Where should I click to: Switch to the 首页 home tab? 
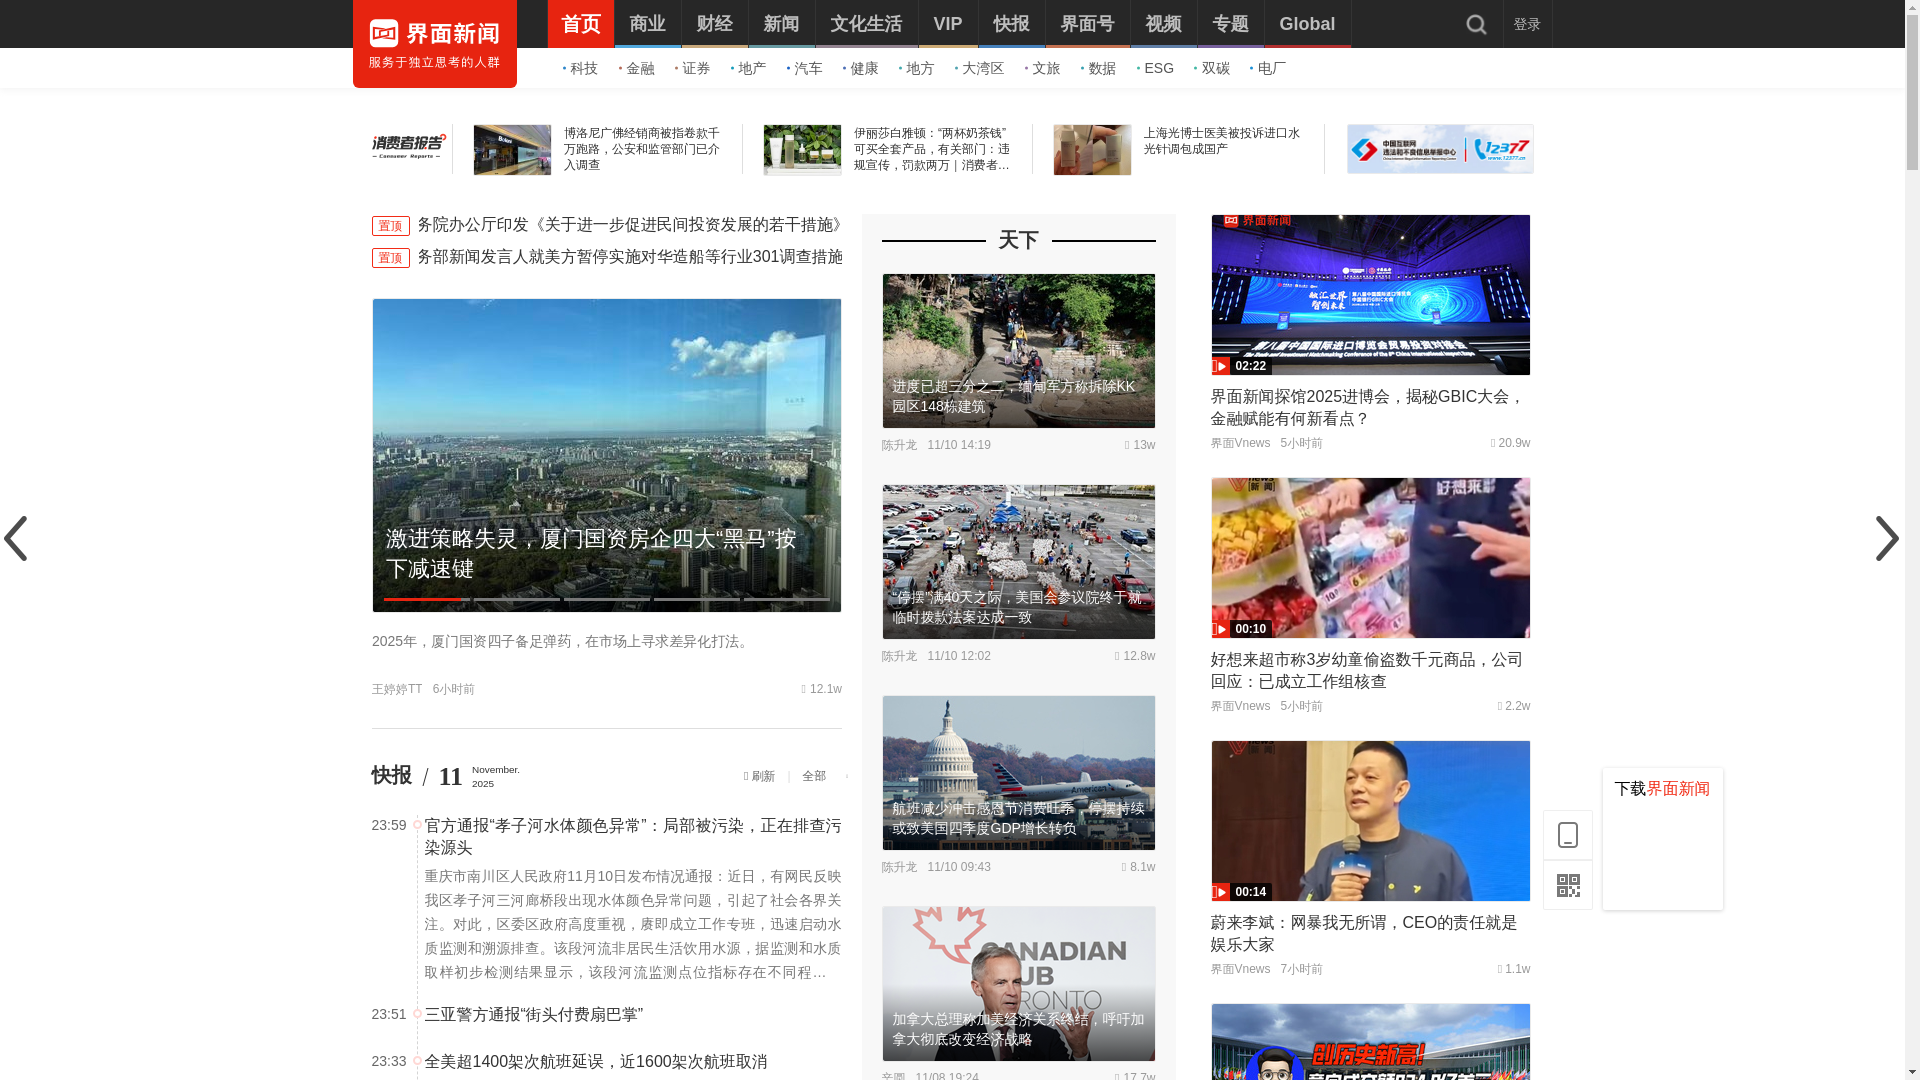tap(581, 24)
